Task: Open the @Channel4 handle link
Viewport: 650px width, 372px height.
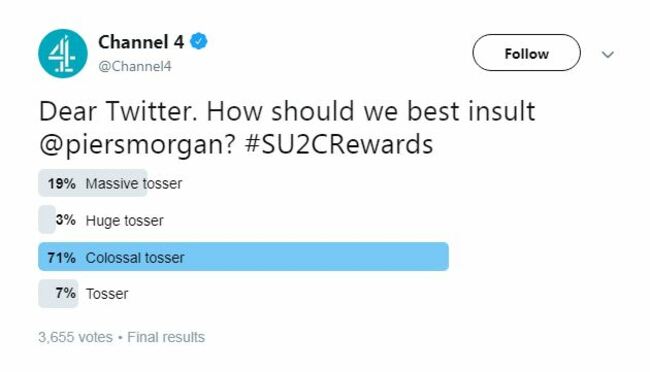Action: 135,66
